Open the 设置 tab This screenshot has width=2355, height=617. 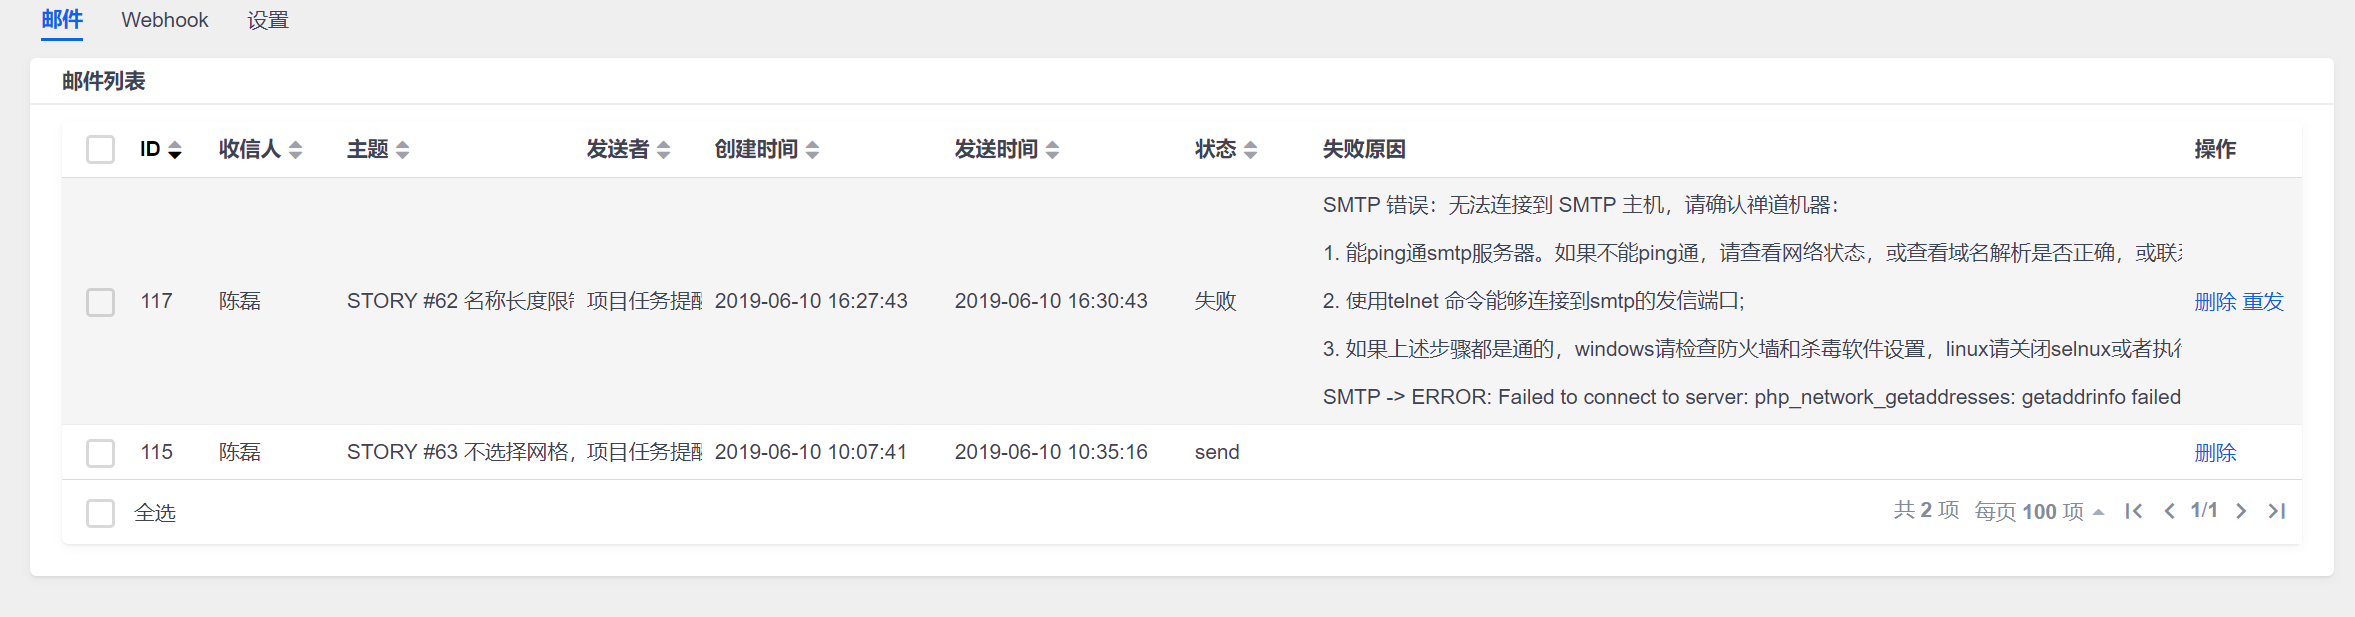pos(268,20)
